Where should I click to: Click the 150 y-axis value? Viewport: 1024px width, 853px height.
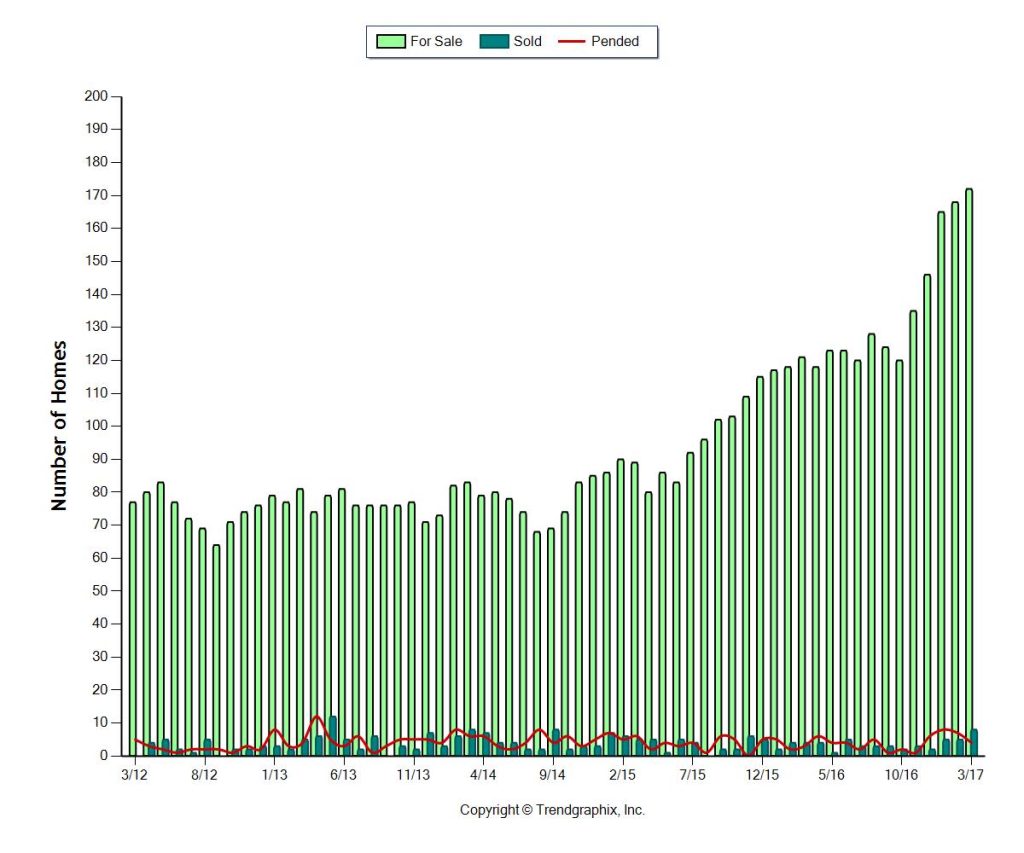coord(96,261)
